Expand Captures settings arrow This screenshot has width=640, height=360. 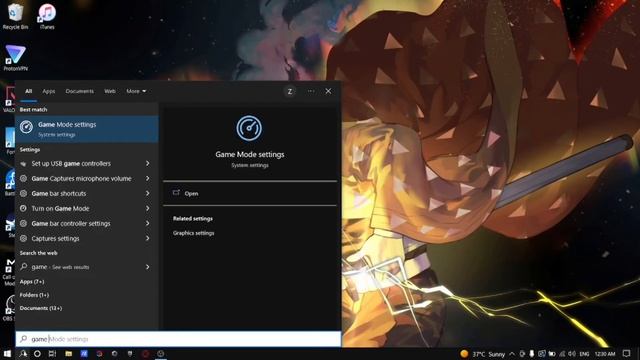(x=147, y=238)
